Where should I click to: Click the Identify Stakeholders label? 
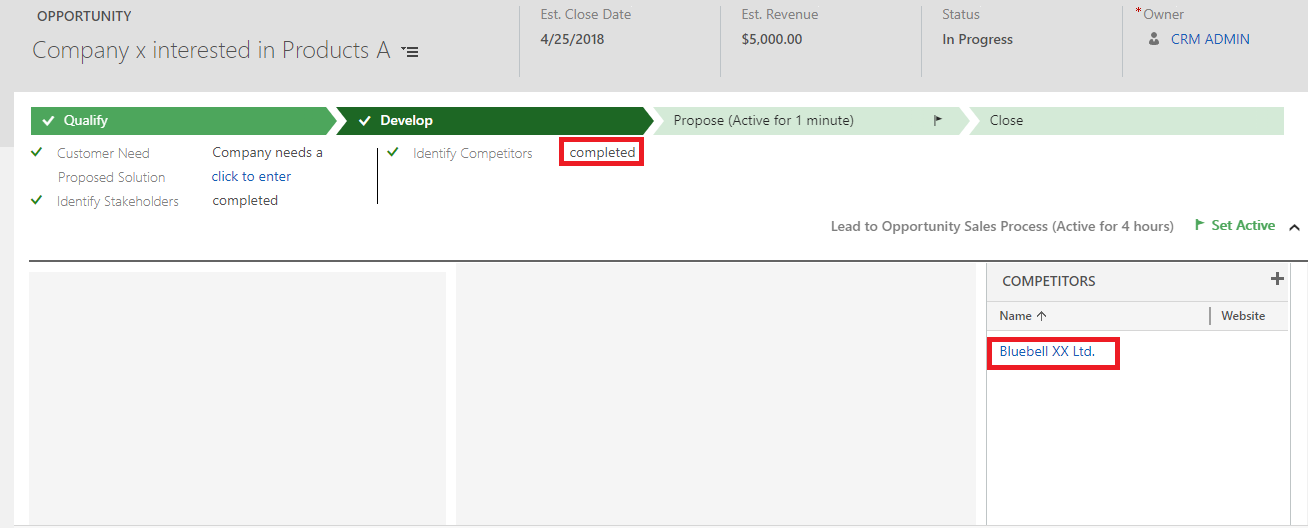(118, 201)
